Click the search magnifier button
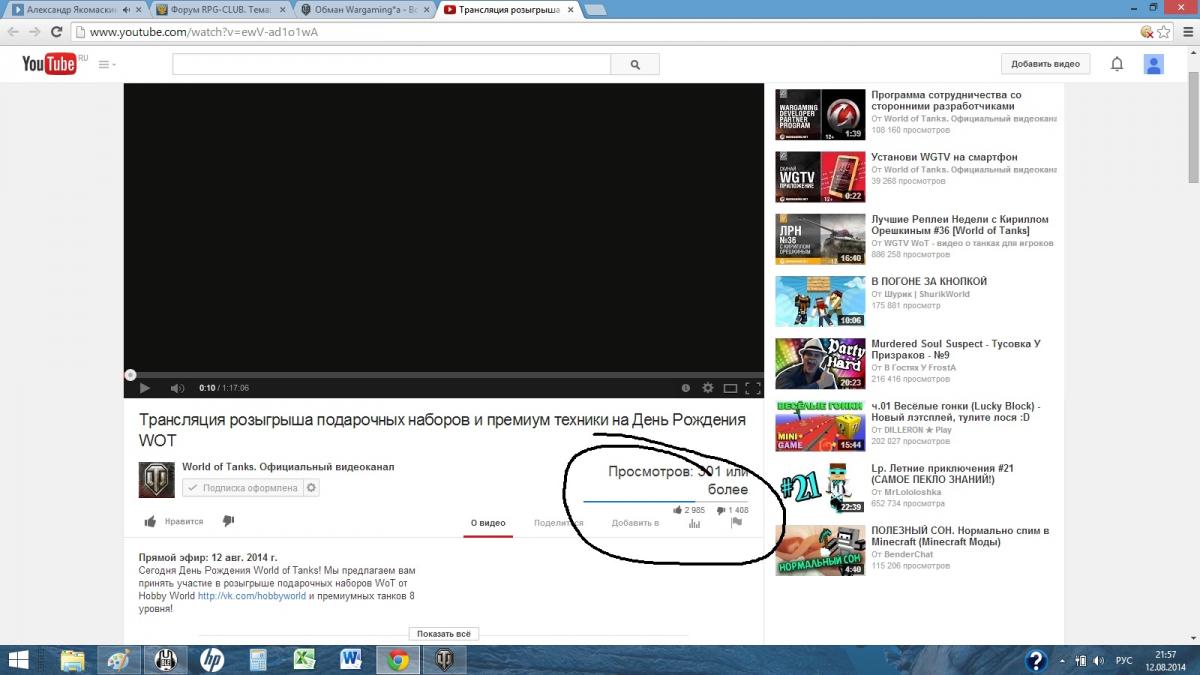This screenshot has height=675, width=1200. click(635, 64)
